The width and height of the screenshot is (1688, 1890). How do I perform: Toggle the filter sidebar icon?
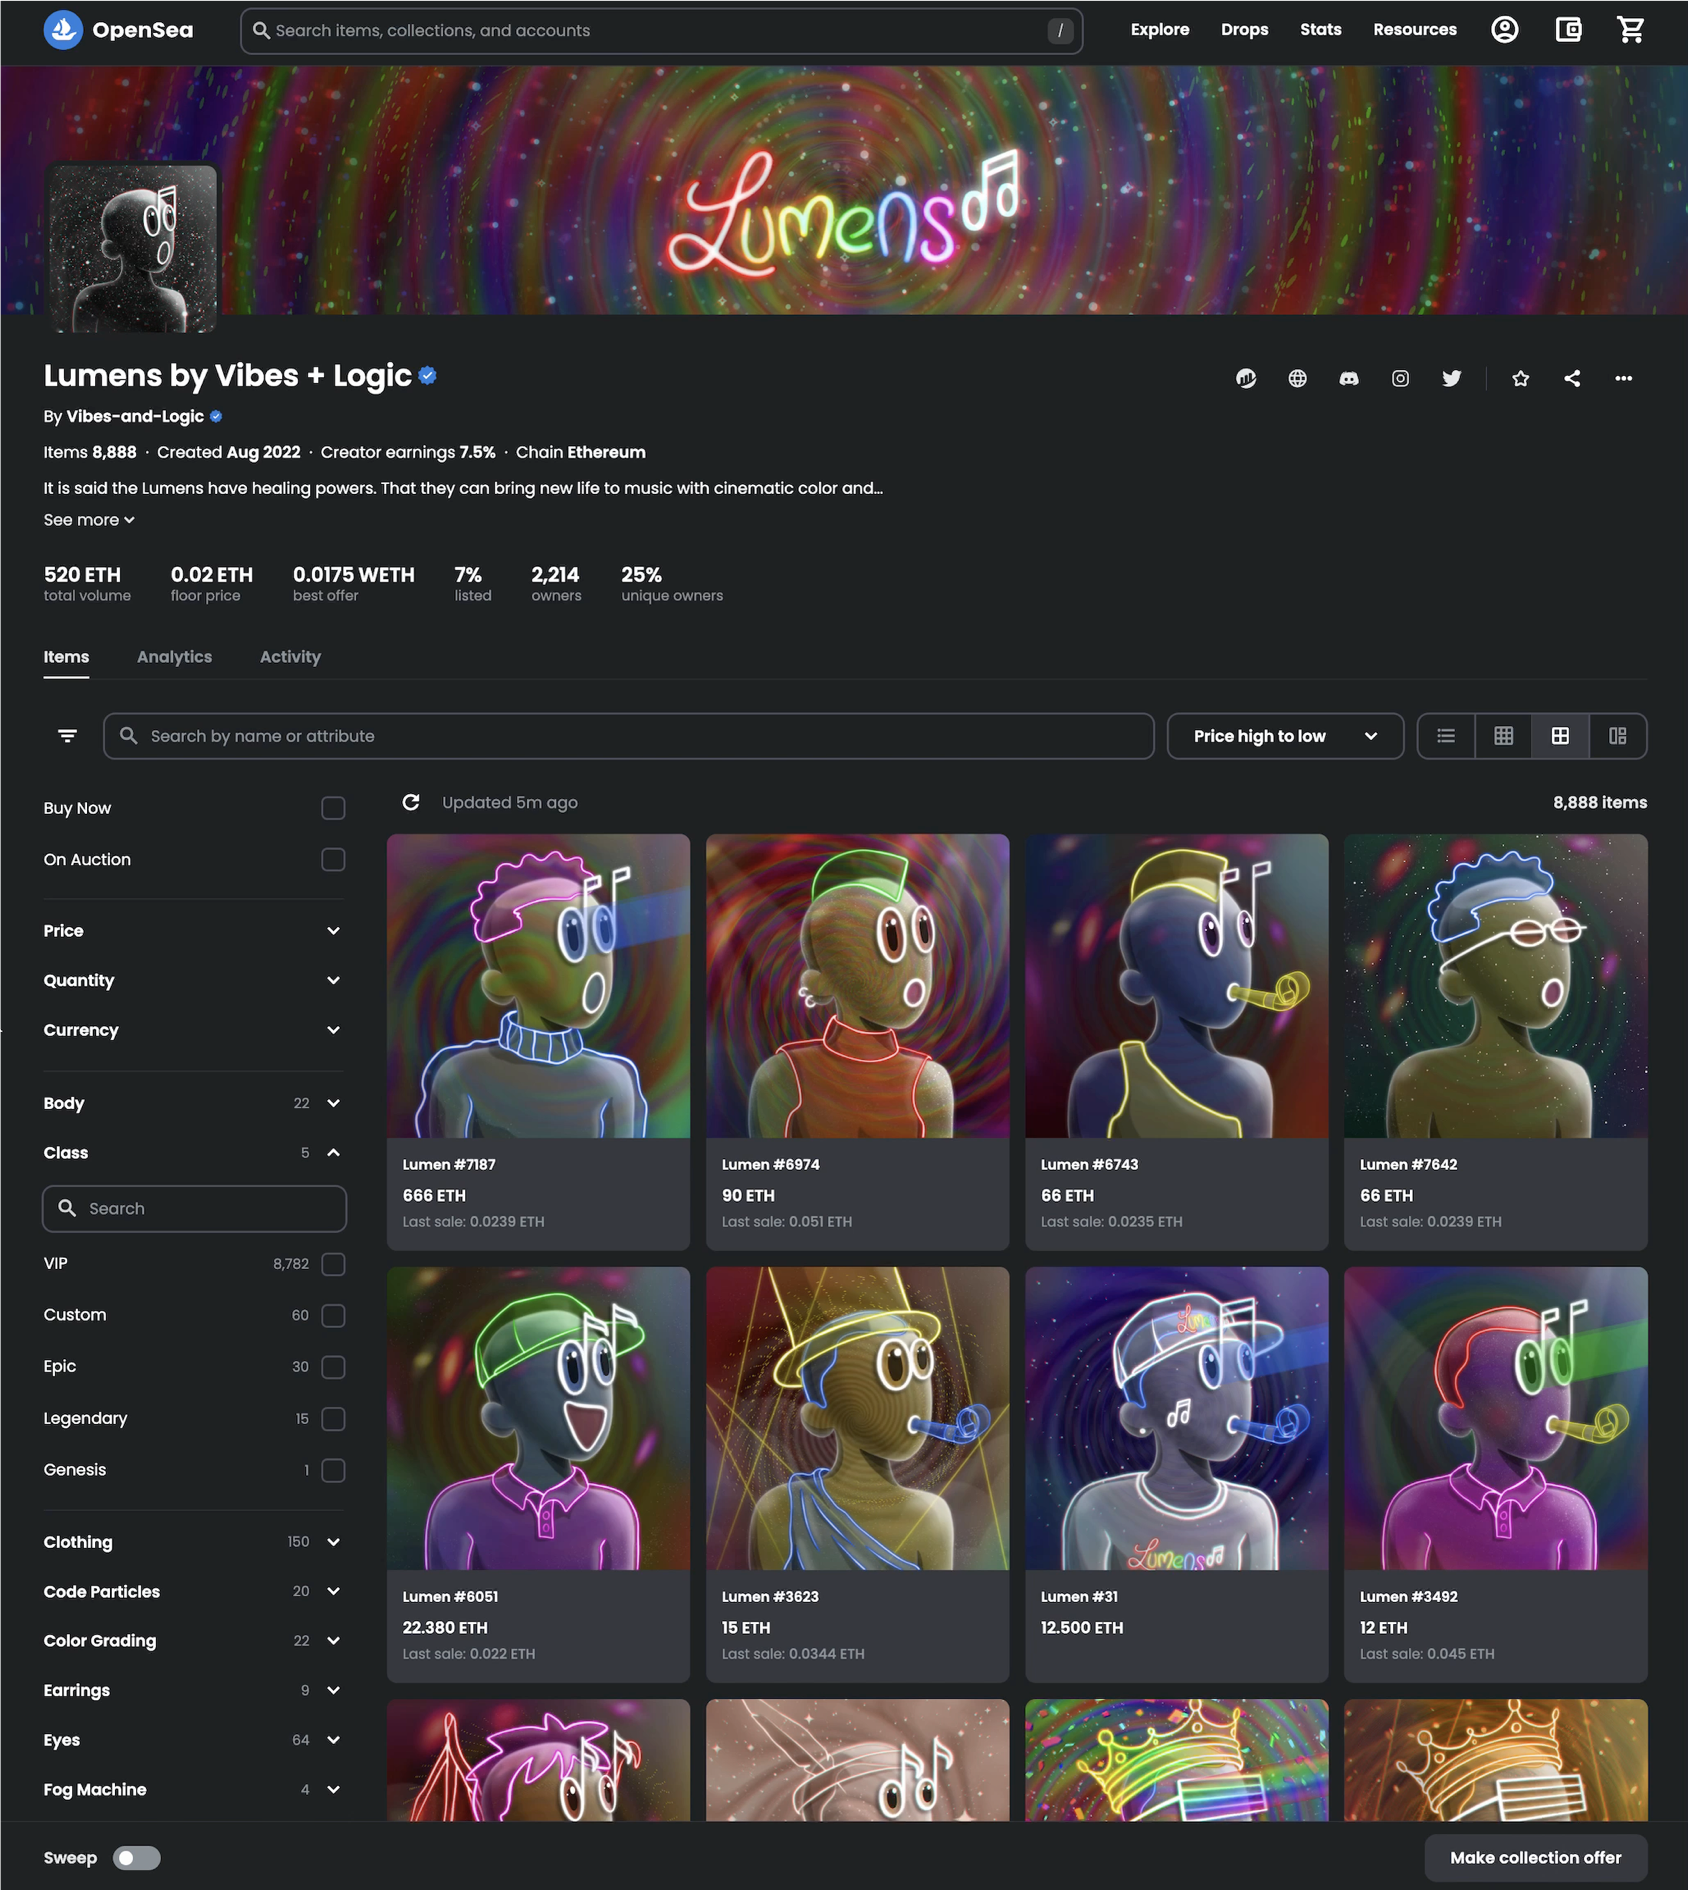67,736
